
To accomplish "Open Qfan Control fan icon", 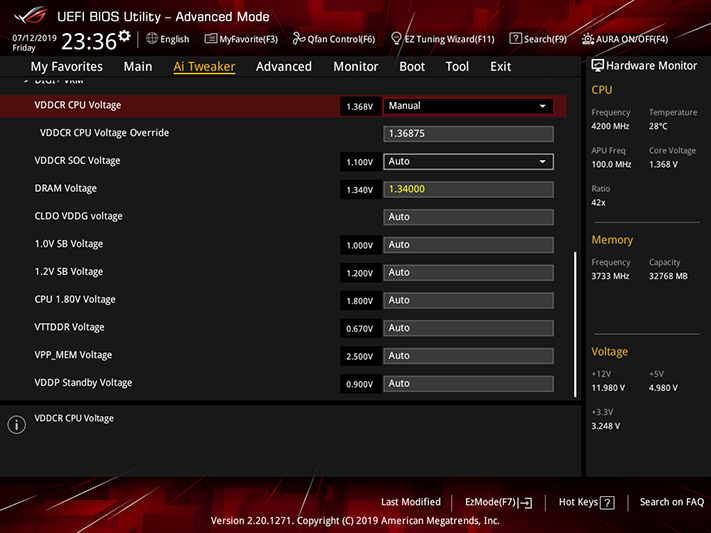I will coord(298,39).
